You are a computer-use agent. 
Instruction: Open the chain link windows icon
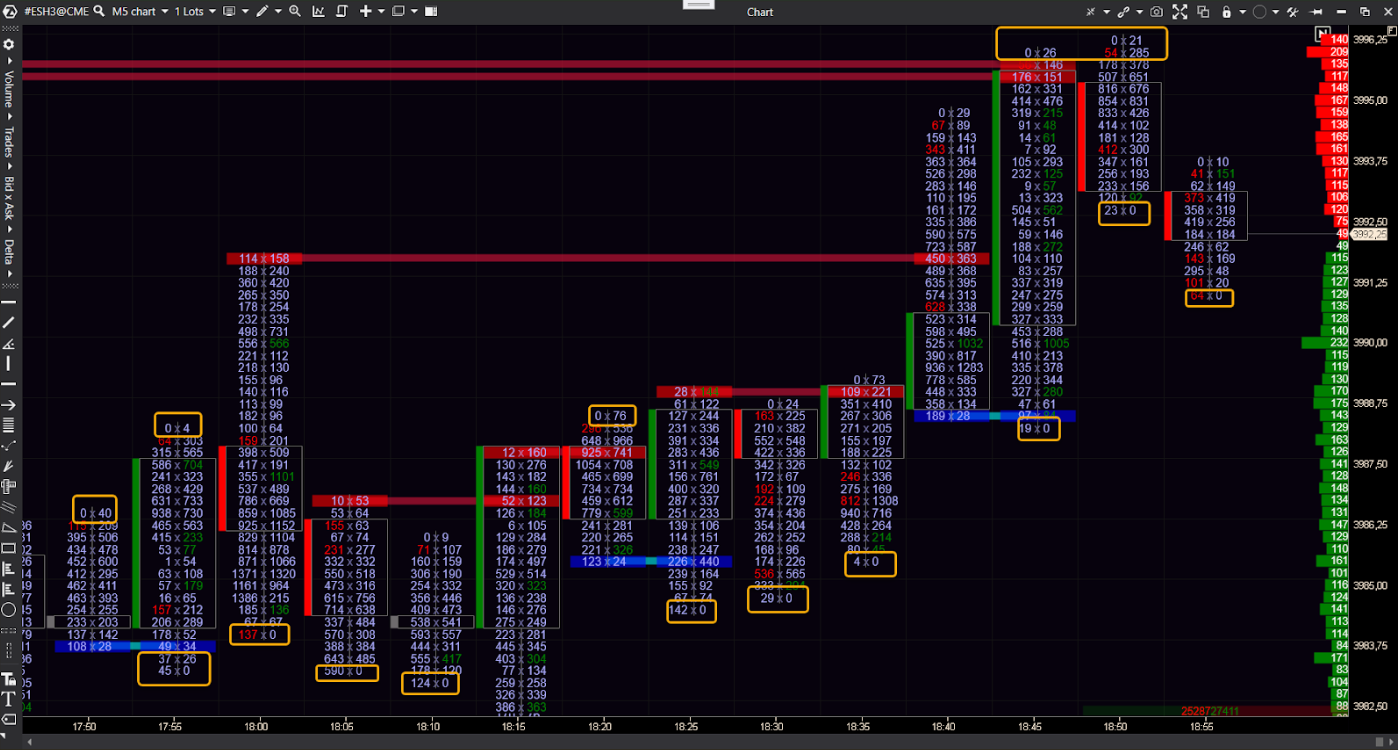coord(1123,12)
